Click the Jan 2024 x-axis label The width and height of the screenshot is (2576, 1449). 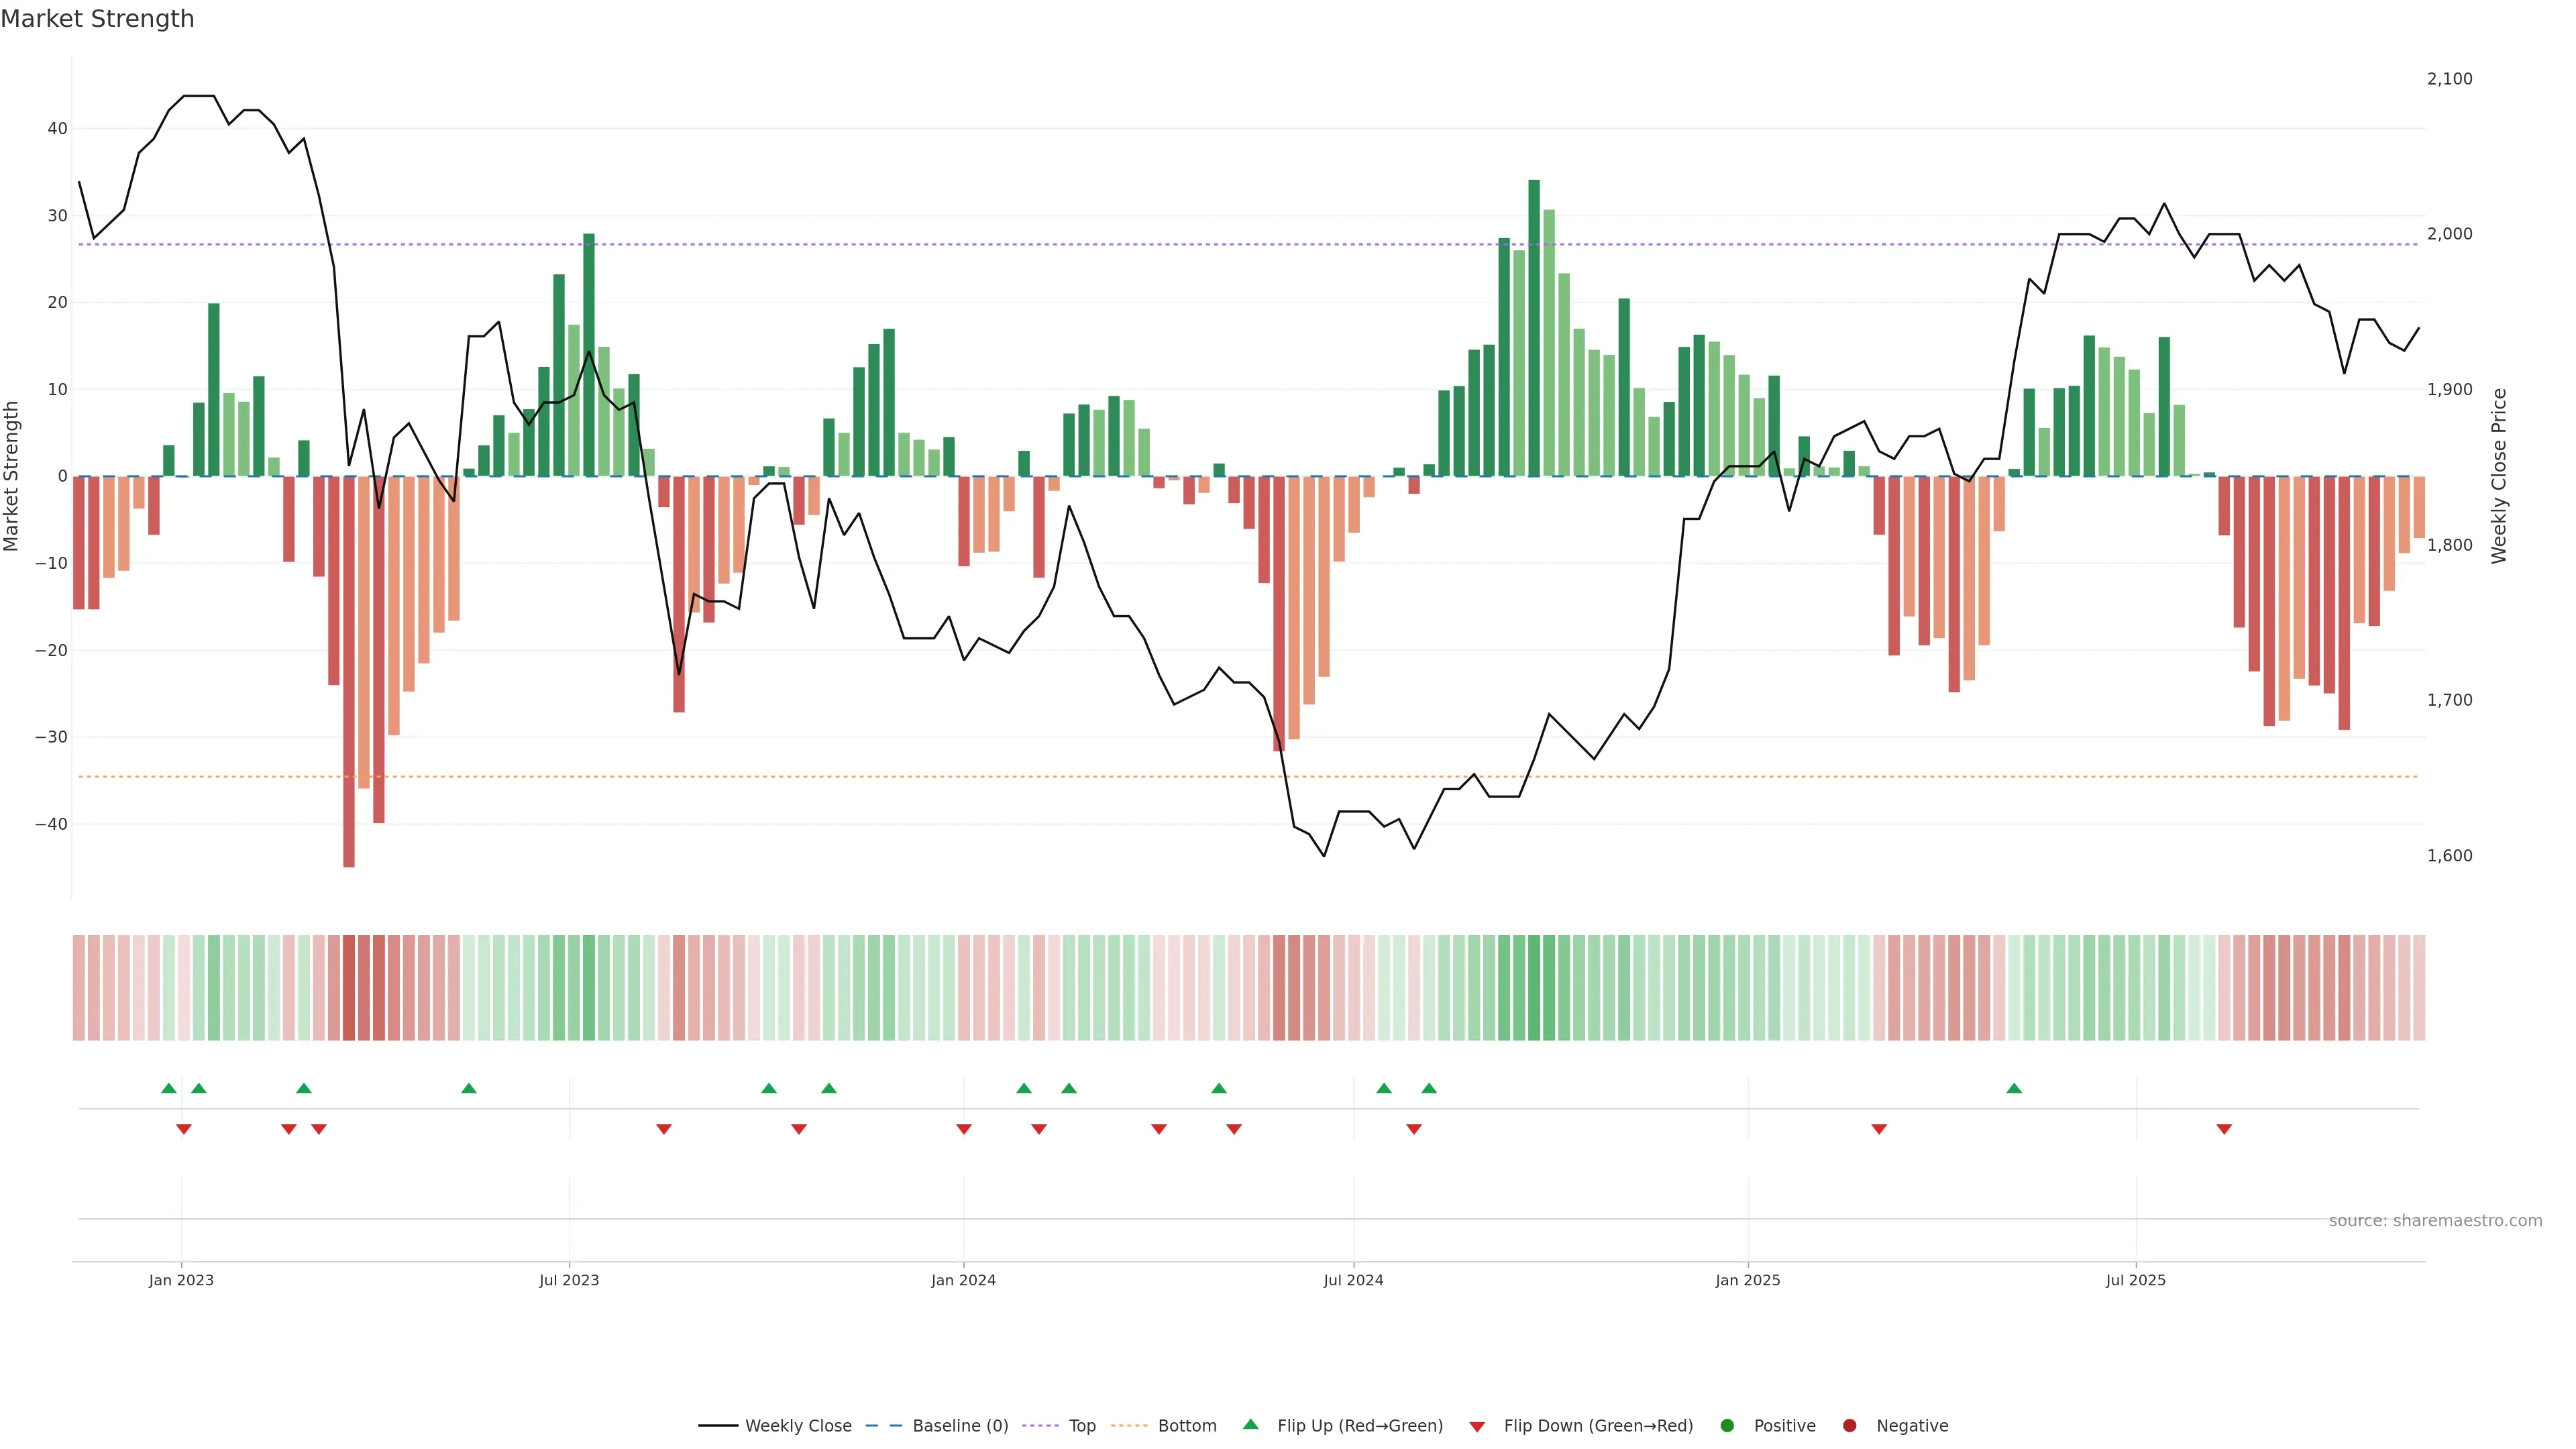[963, 1280]
